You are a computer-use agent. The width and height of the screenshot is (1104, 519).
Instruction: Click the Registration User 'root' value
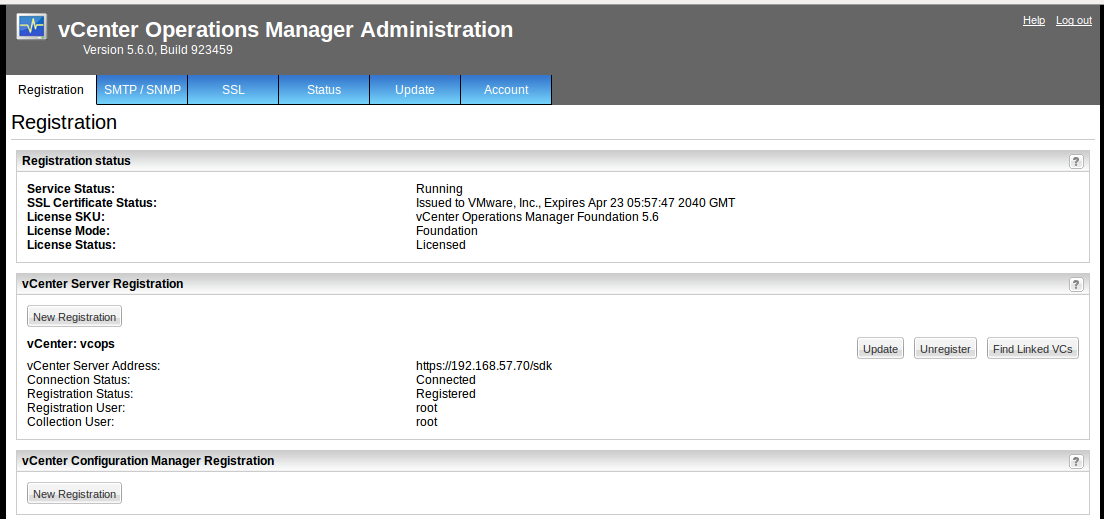[427, 408]
